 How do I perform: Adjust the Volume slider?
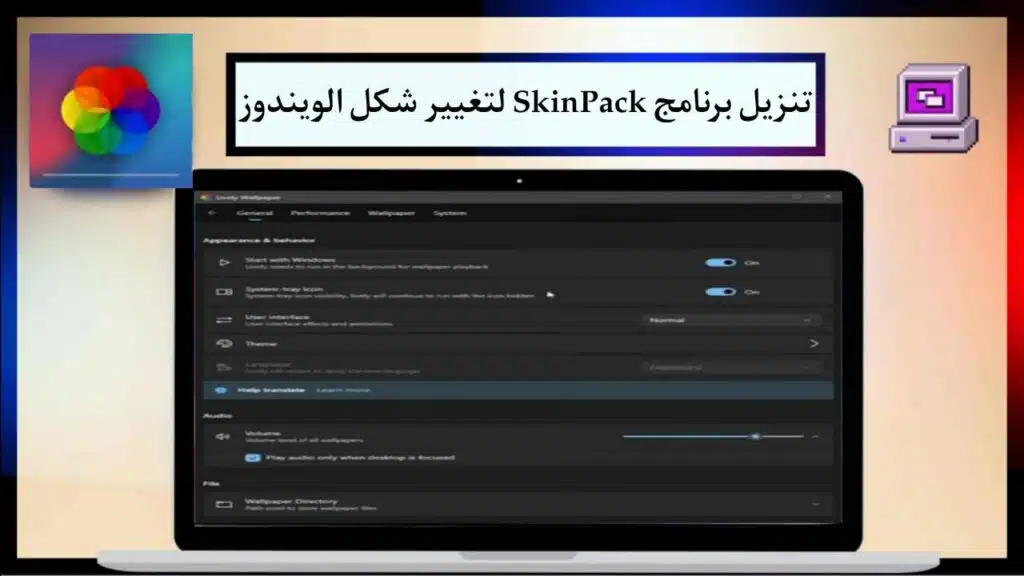712,436
